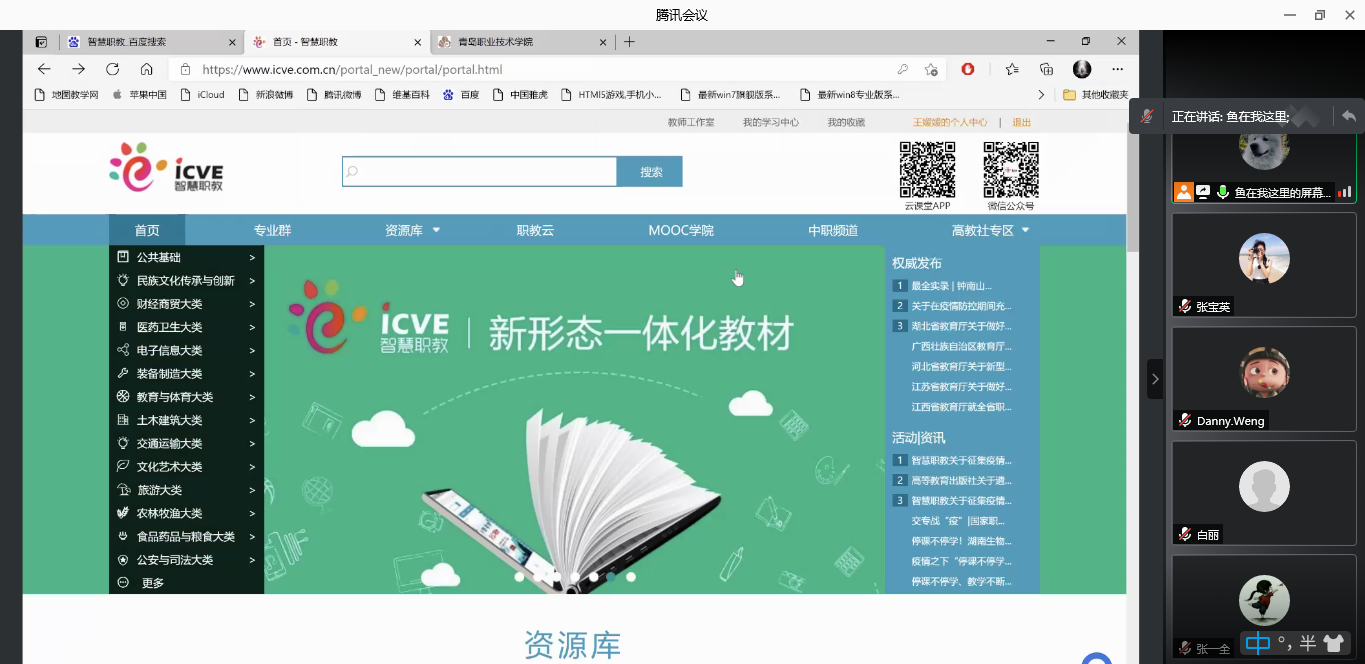Screen dimensions: 1365x664
Task: Click the reply arrow in speaker bar
Action: pos(1348,116)
